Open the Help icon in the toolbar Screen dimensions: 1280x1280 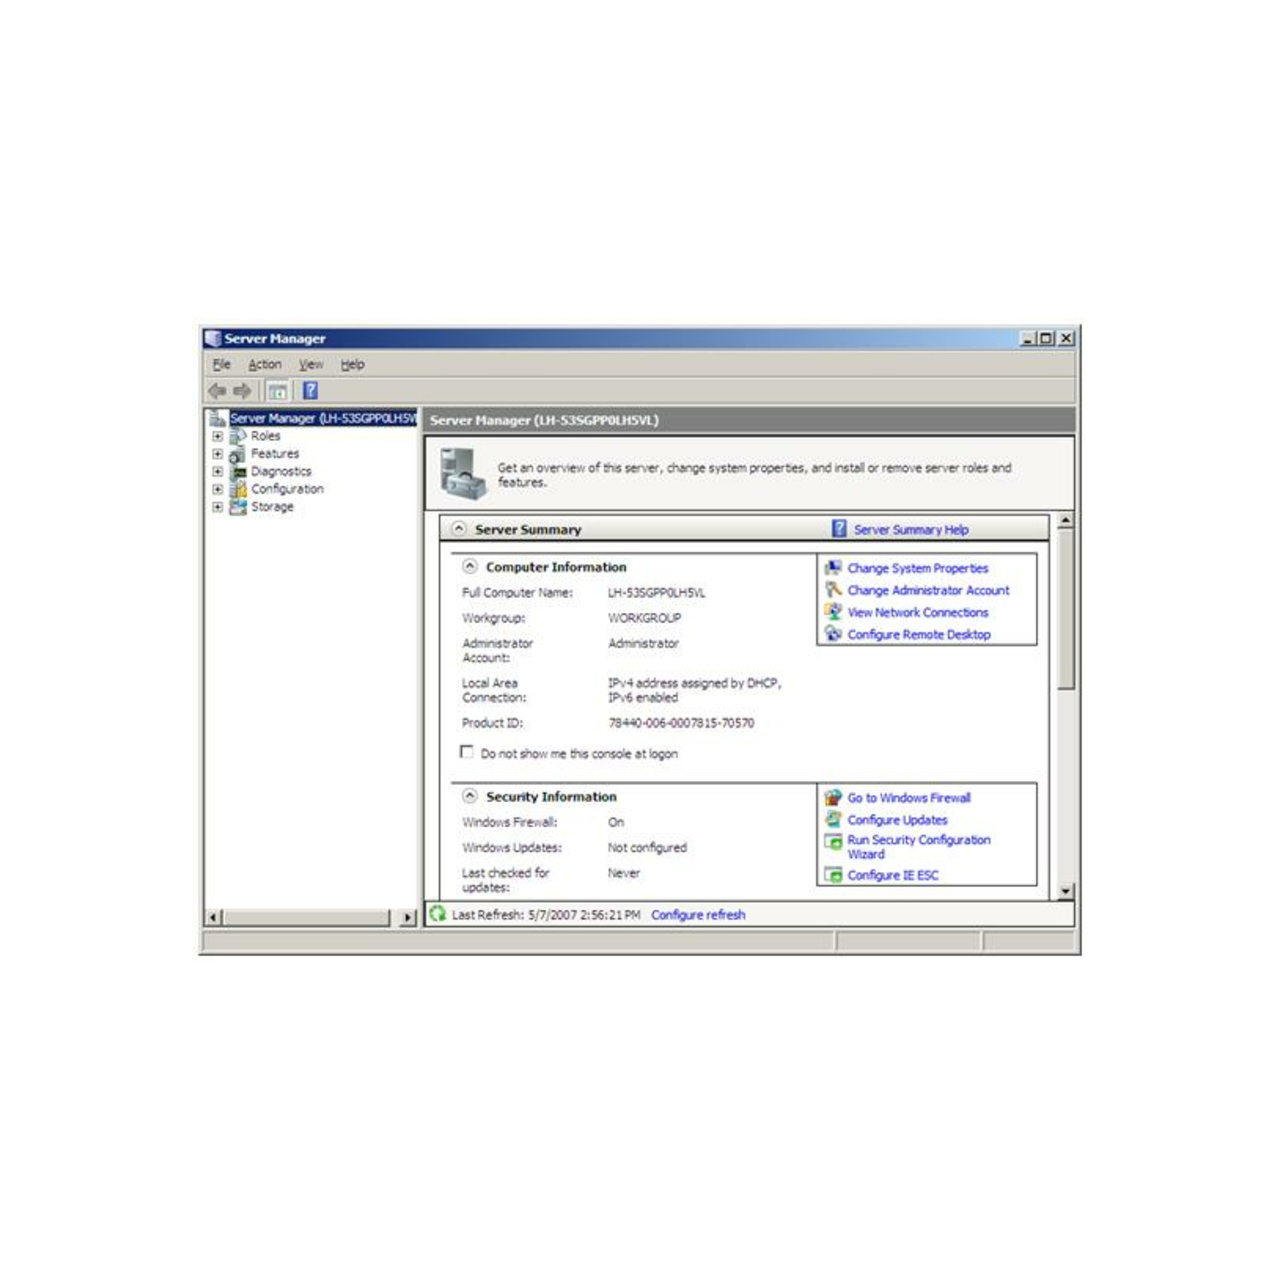click(x=310, y=389)
